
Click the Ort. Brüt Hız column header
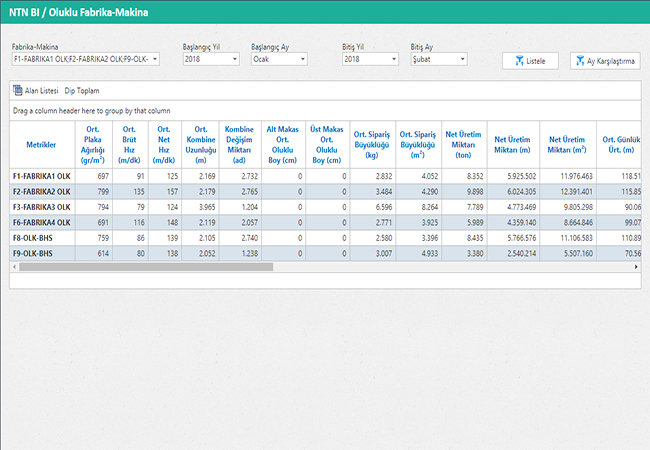pyautogui.click(x=129, y=144)
